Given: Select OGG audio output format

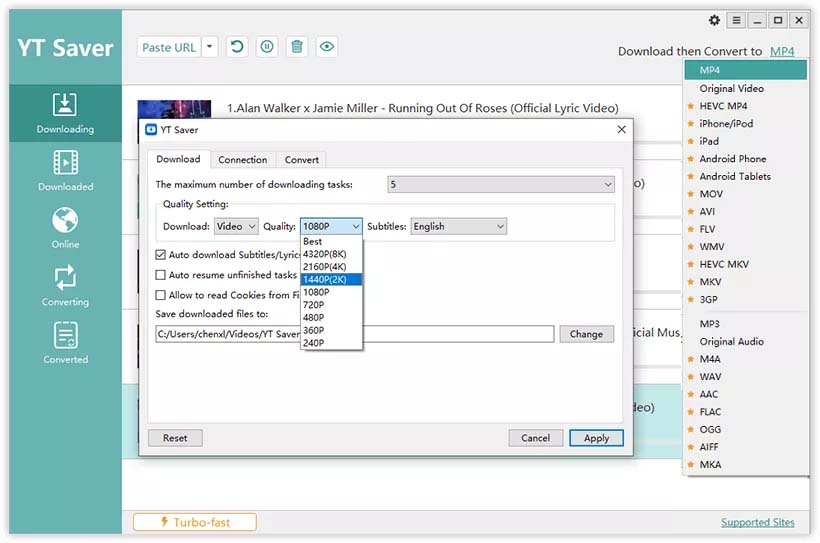Looking at the screenshot, I should (746, 429).
